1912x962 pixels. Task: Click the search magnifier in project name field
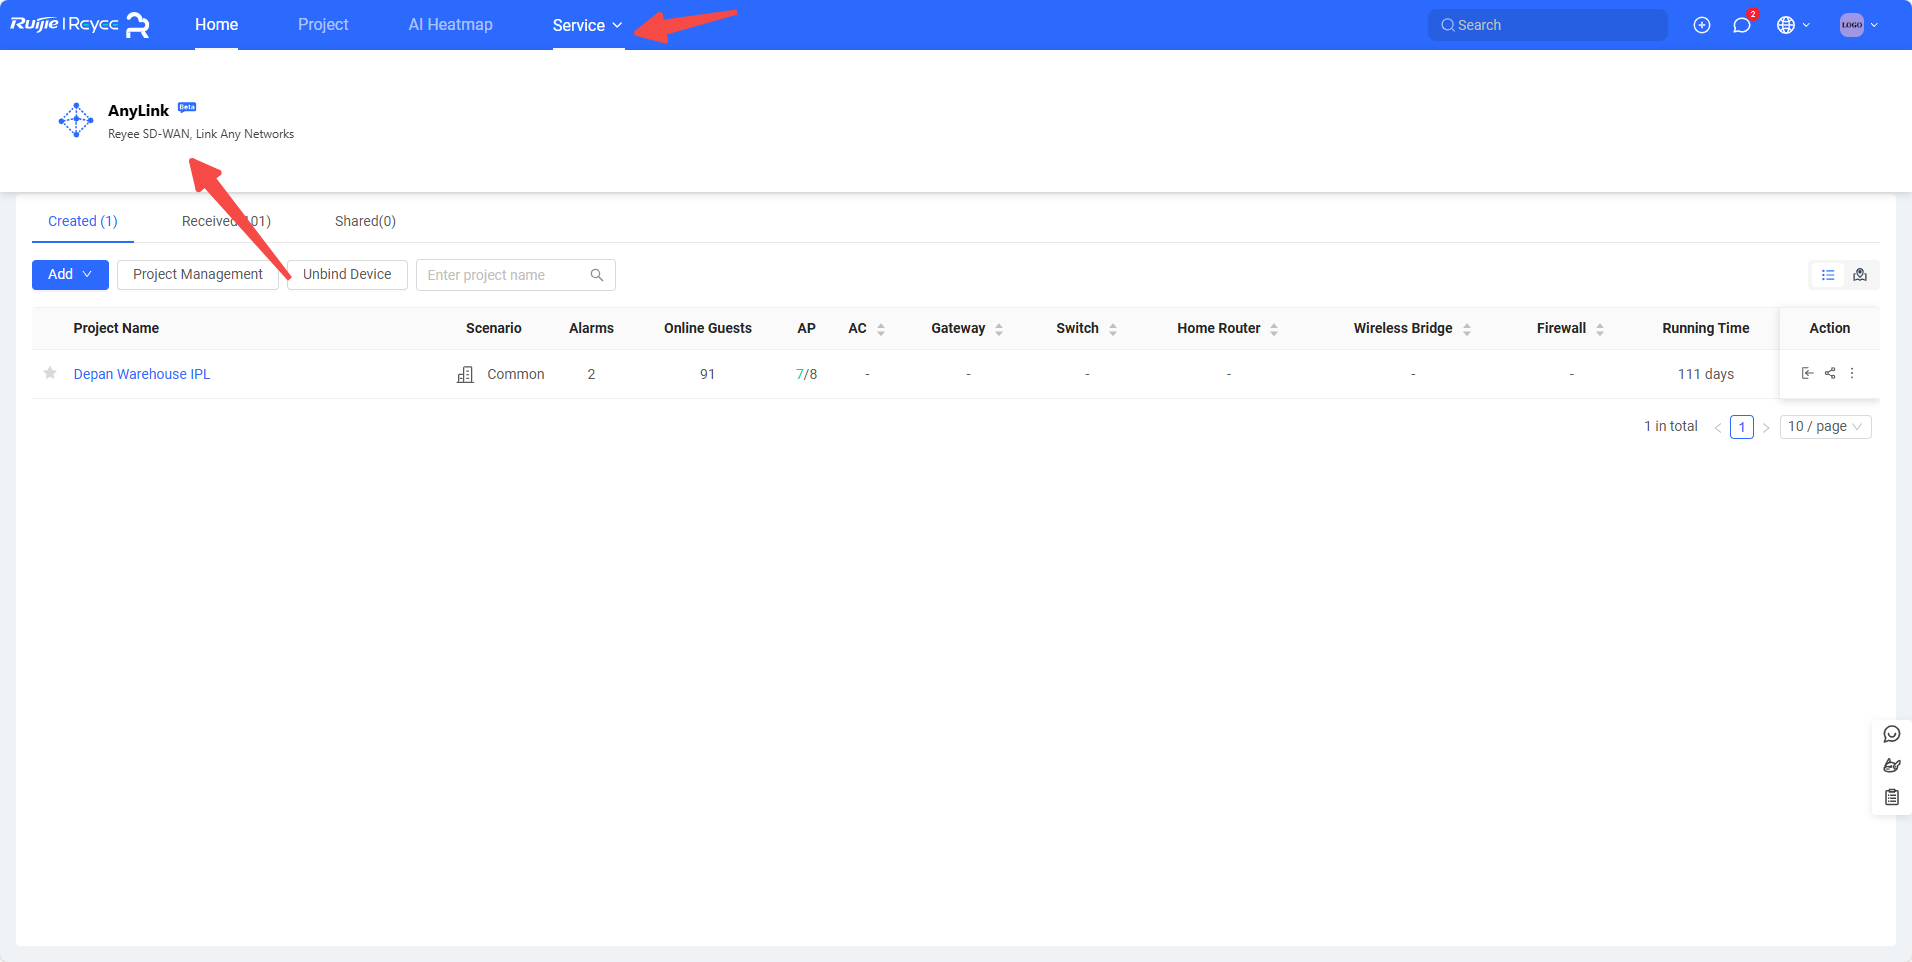(597, 275)
